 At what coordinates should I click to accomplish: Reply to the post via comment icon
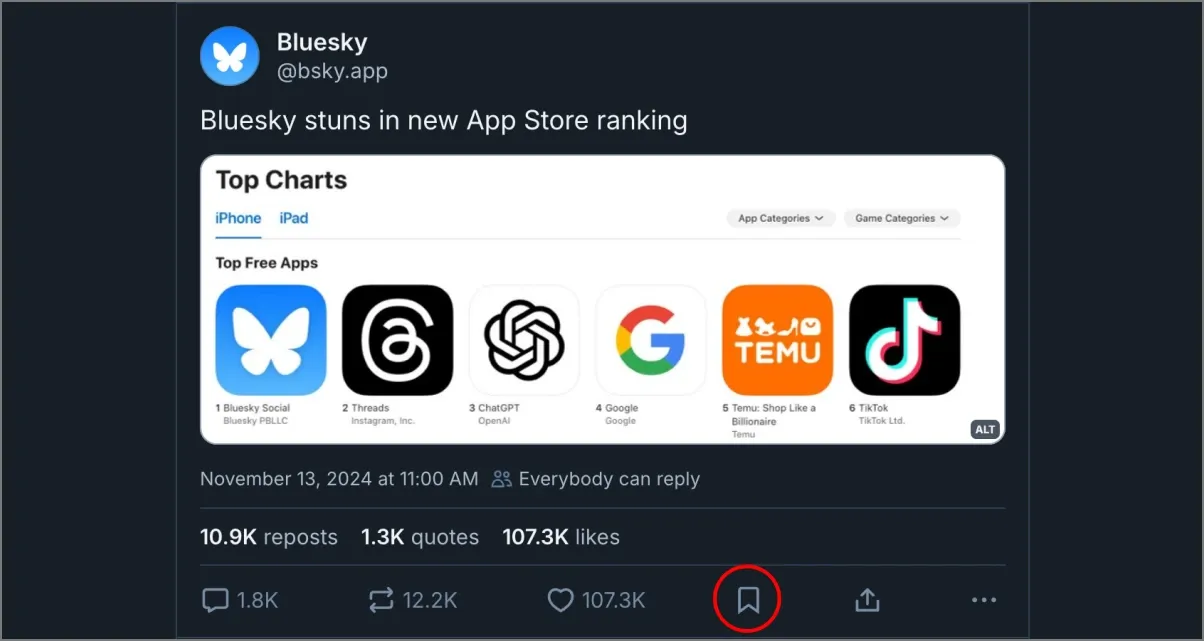pos(215,600)
